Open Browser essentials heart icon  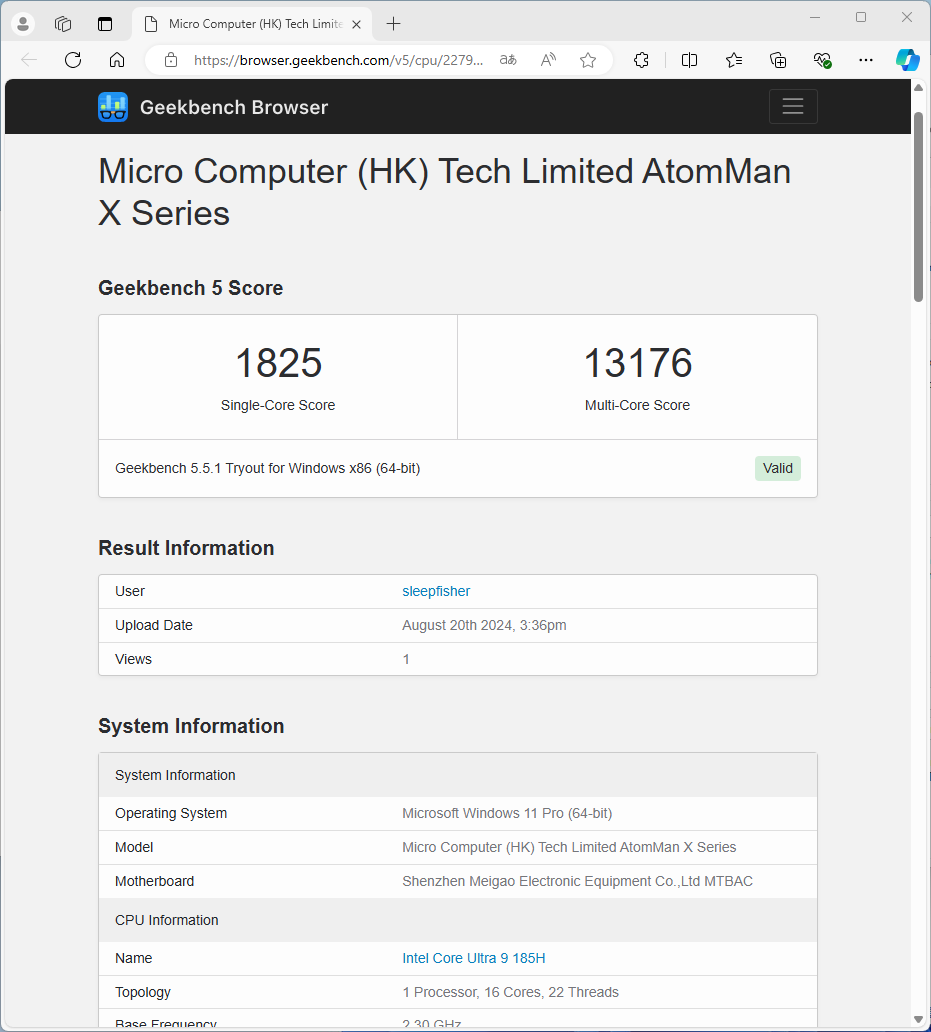click(822, 60)
